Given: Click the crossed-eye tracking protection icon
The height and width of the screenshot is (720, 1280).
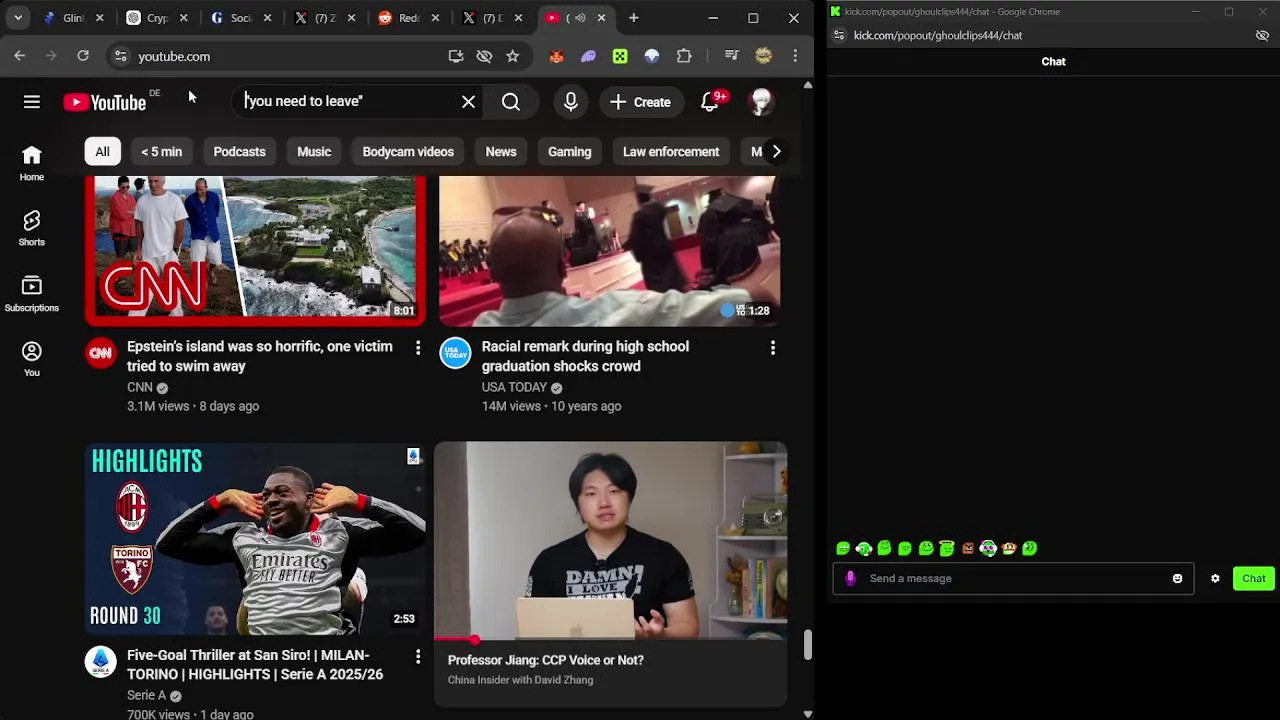Looking at the screenshot, I should 484,56.
